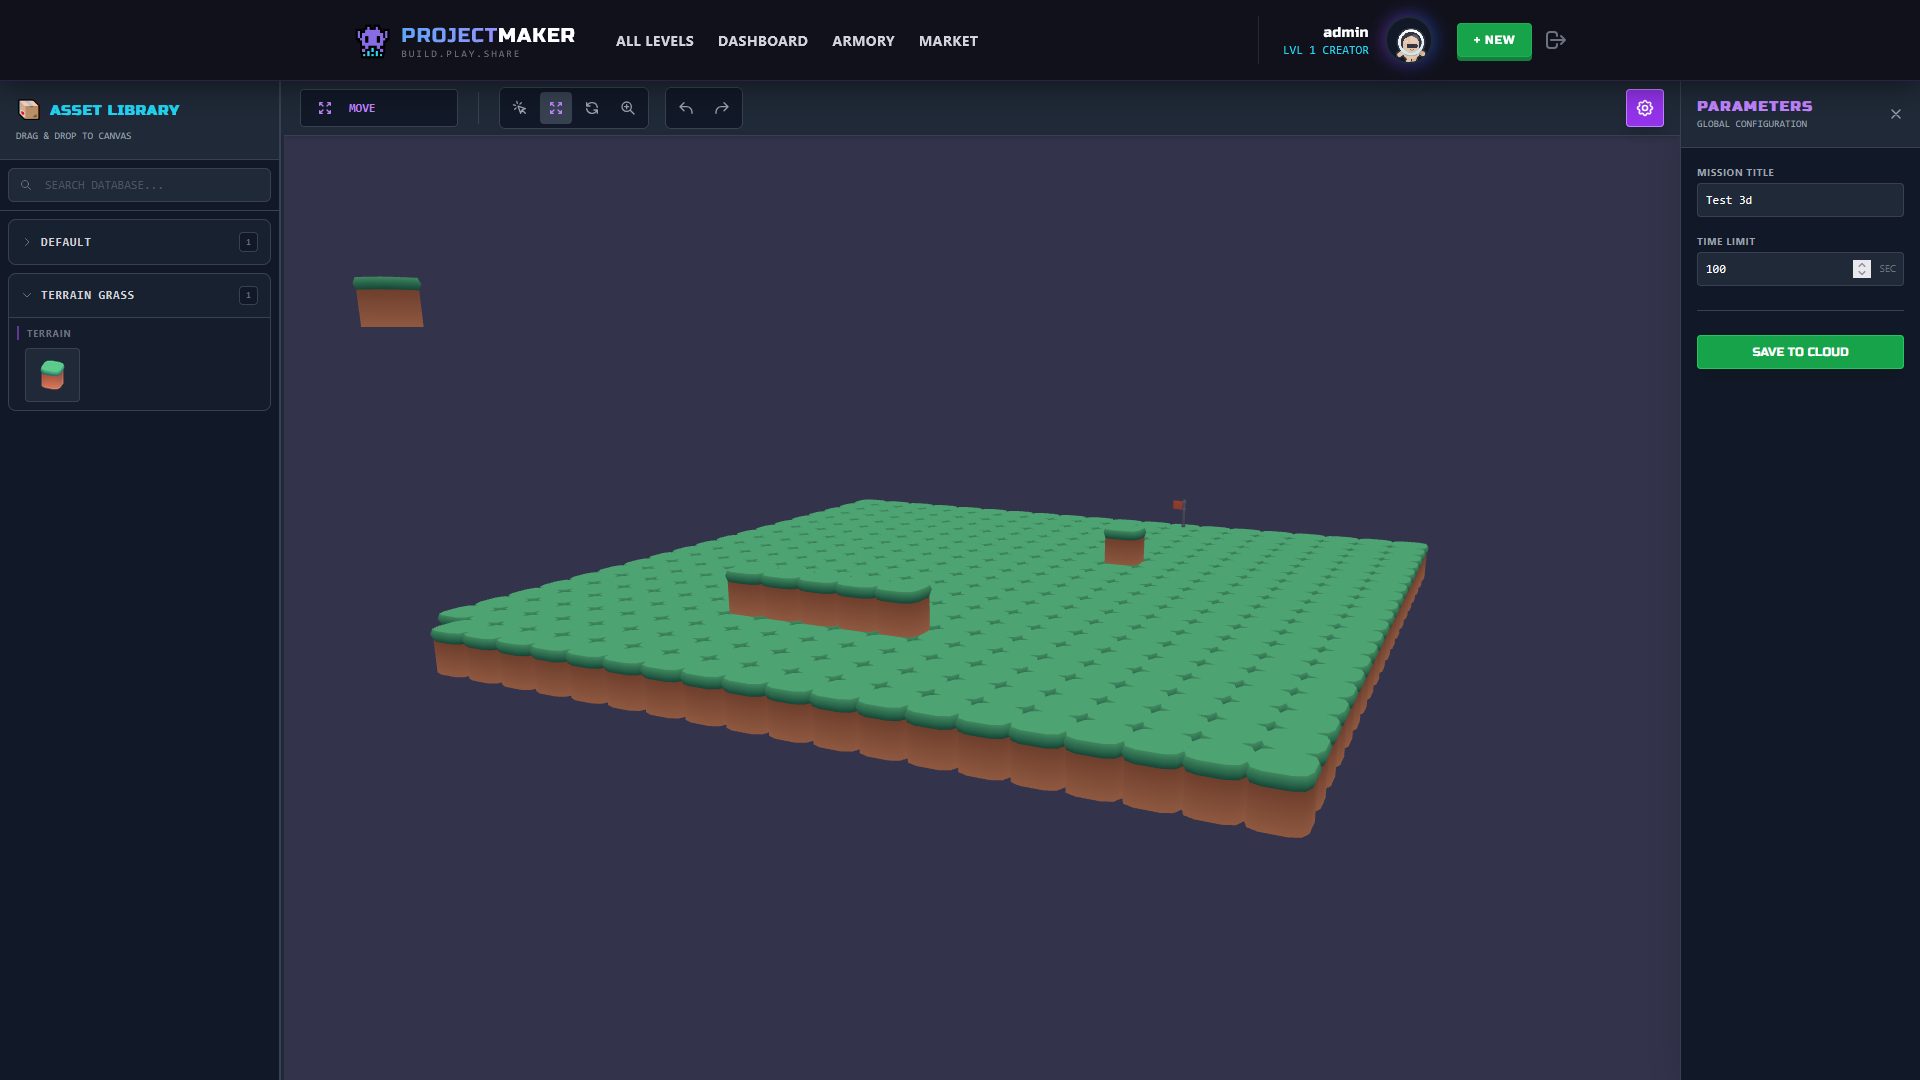Activate the Move tool in the toolbar

coord(556,108)
